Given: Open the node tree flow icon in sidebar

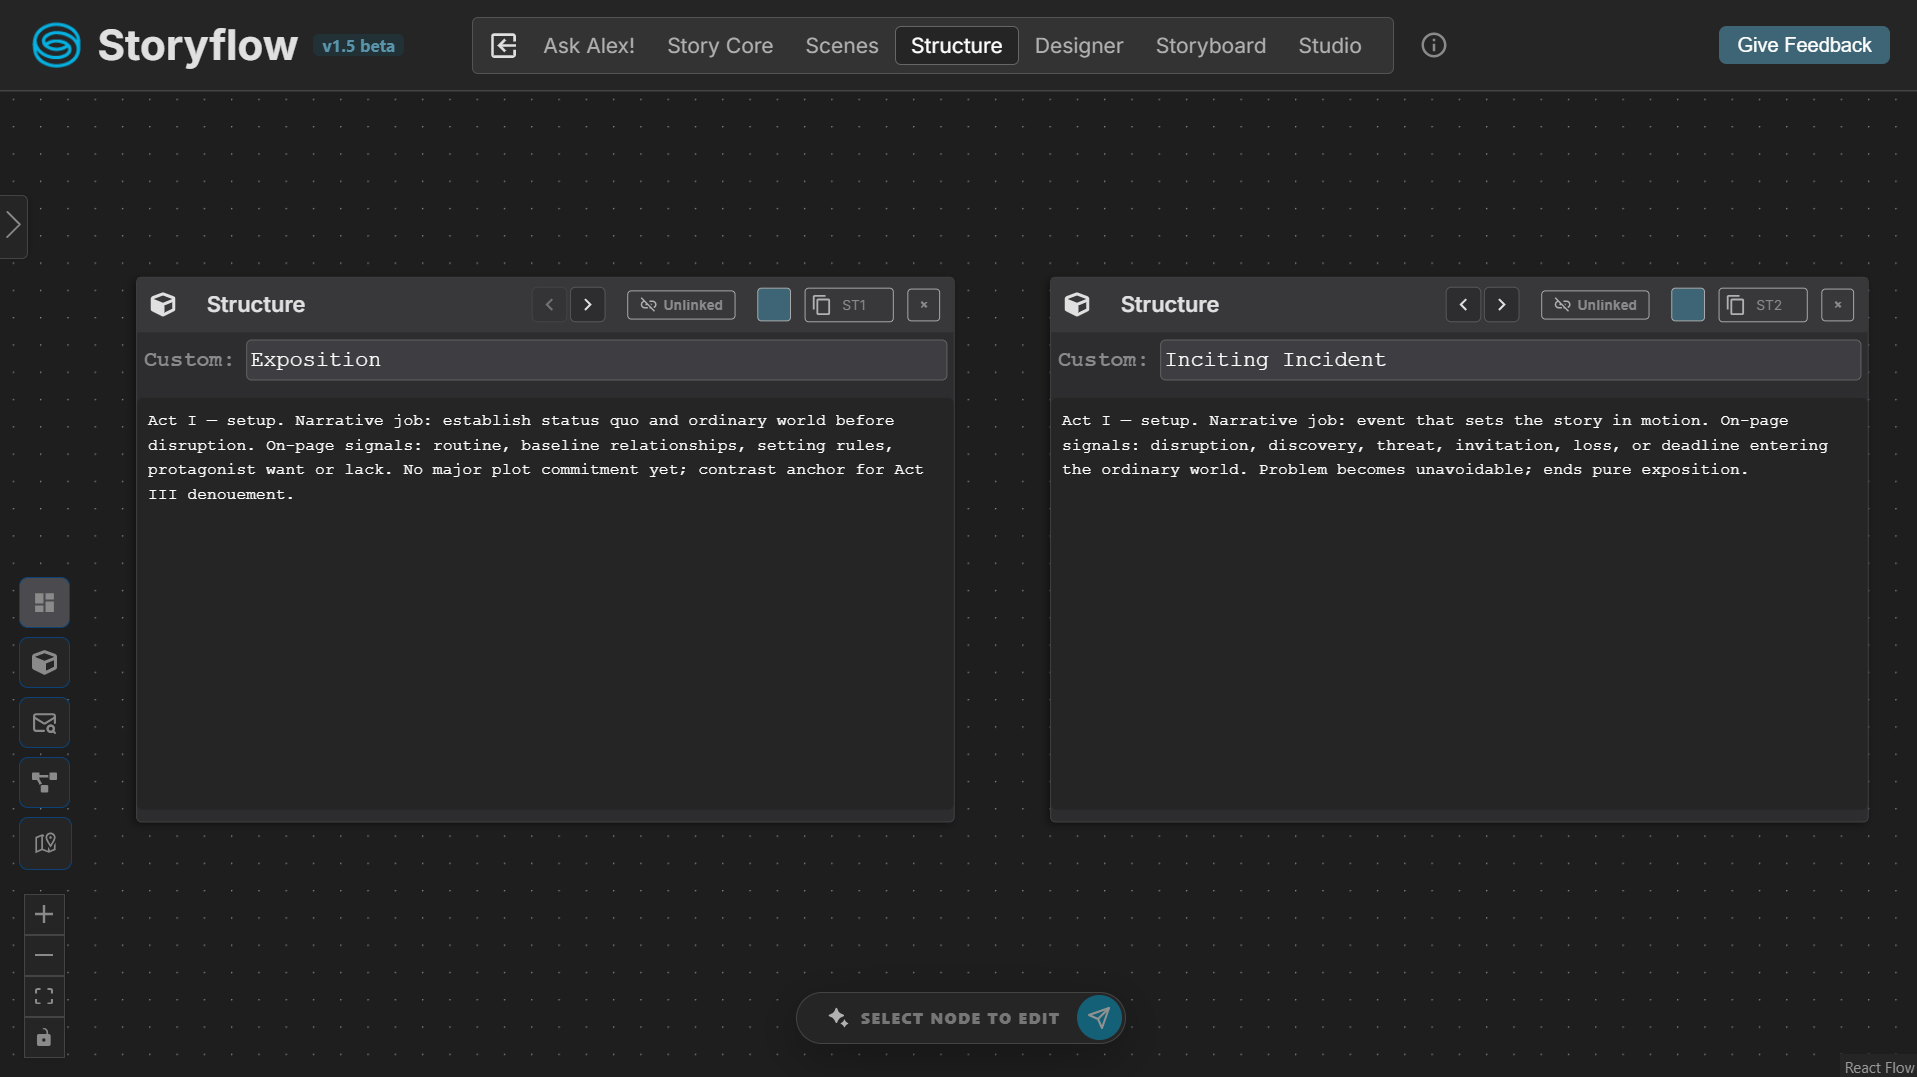Looking at the screenshot, I should point(45,783).
